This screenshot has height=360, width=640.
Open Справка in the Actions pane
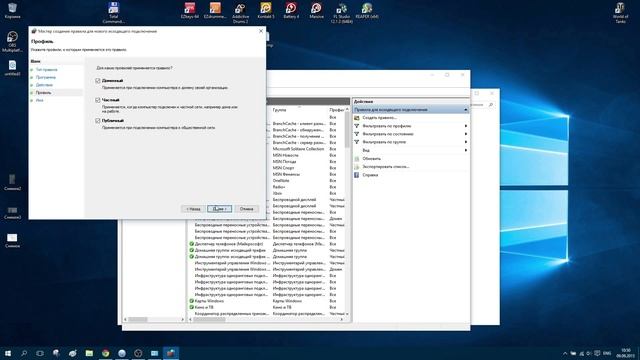tap(370, 175)
